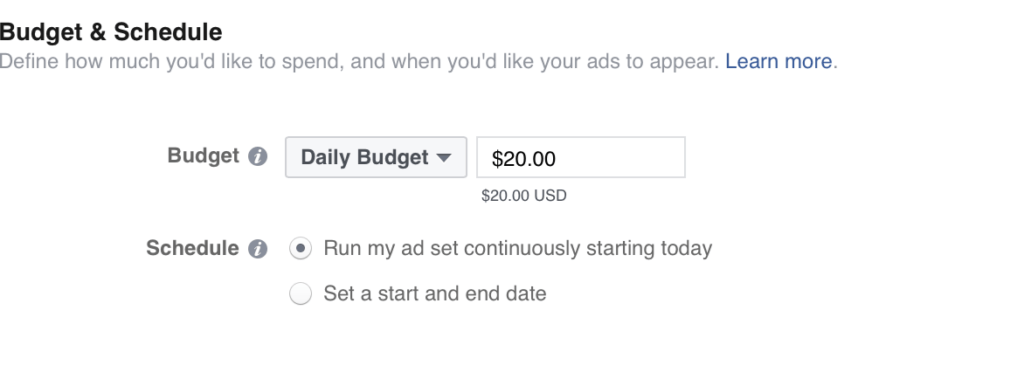Image resolution: width=1024 pixels, height=372 pixels.
Task: Click the Budget & Schedule heading
Action: 111,31
